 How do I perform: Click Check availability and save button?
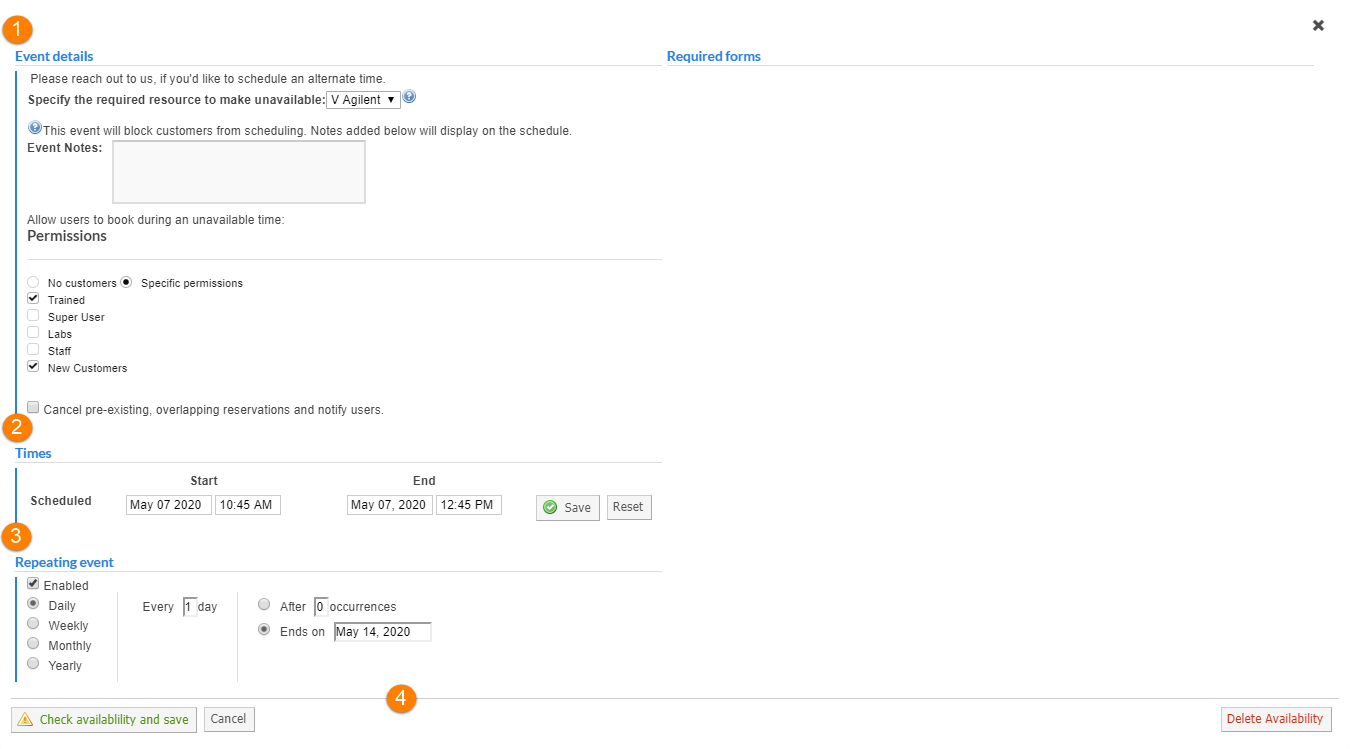(x=104, y=719)
